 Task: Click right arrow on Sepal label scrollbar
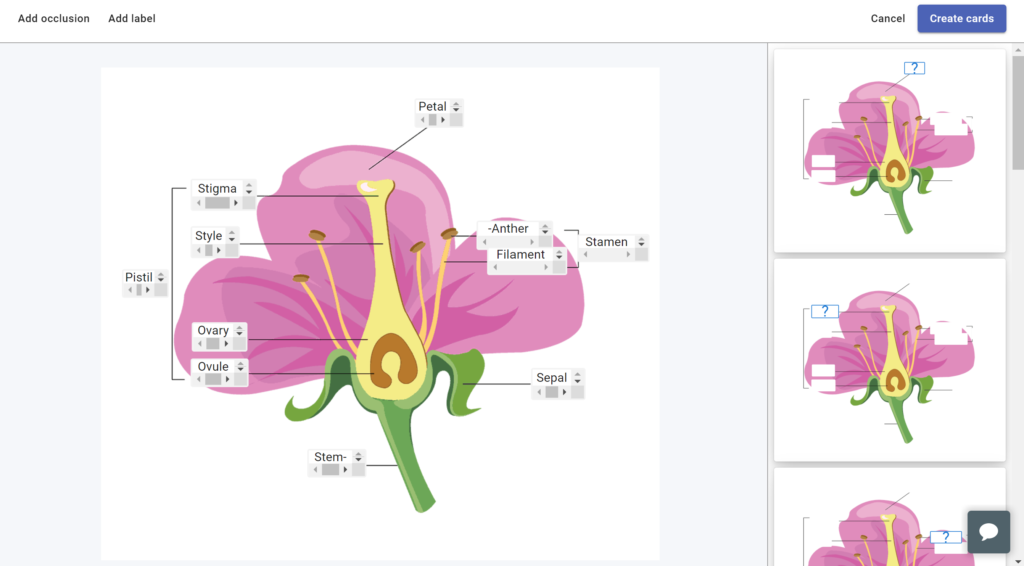coord(565,392)
